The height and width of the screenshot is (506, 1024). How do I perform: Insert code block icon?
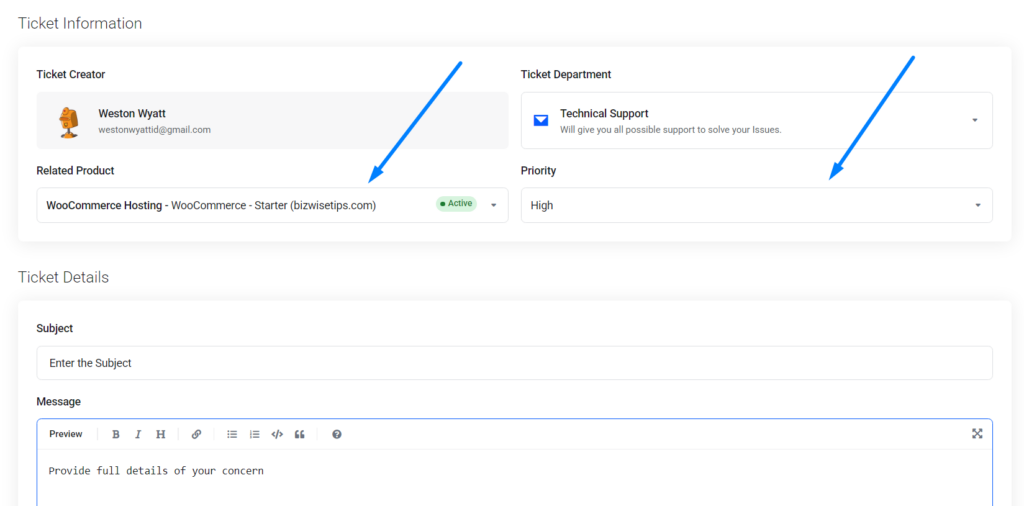(x=277, y=434)
